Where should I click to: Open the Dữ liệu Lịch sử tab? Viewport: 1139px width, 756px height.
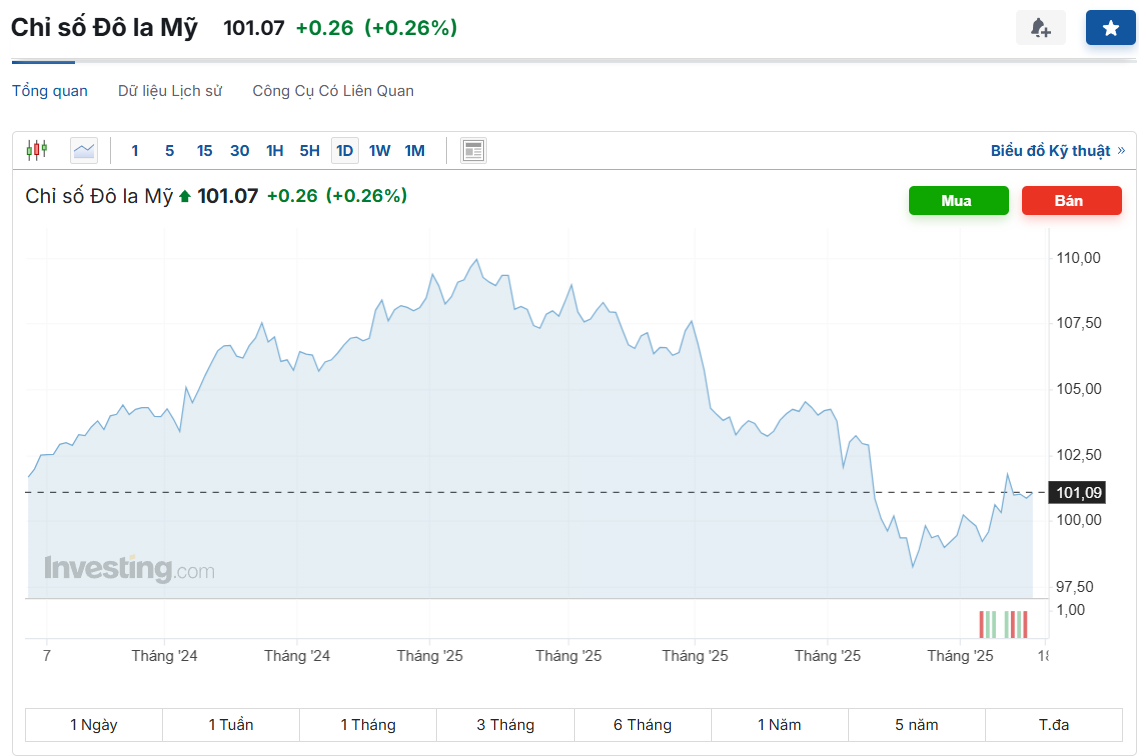(x=170, y=91)
